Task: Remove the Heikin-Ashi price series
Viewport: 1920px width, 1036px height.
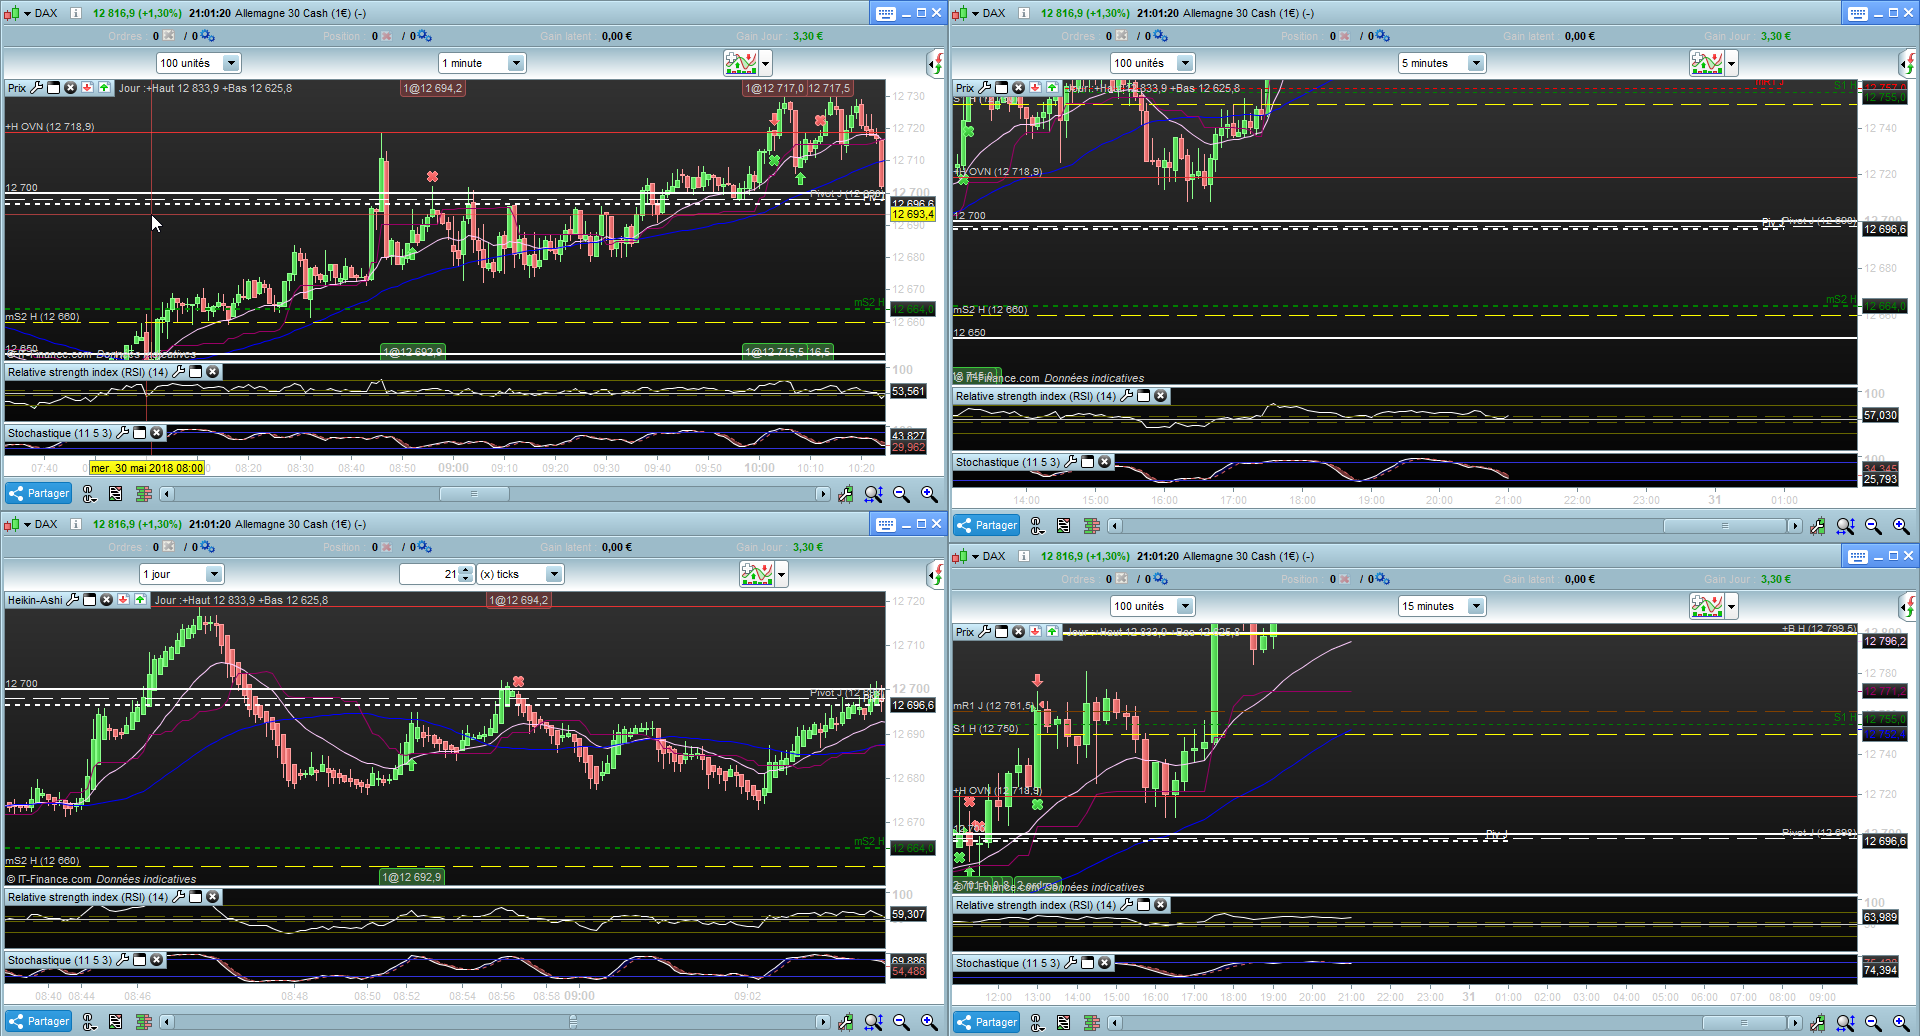Action: pyautogui.click(x=106, y=600)
